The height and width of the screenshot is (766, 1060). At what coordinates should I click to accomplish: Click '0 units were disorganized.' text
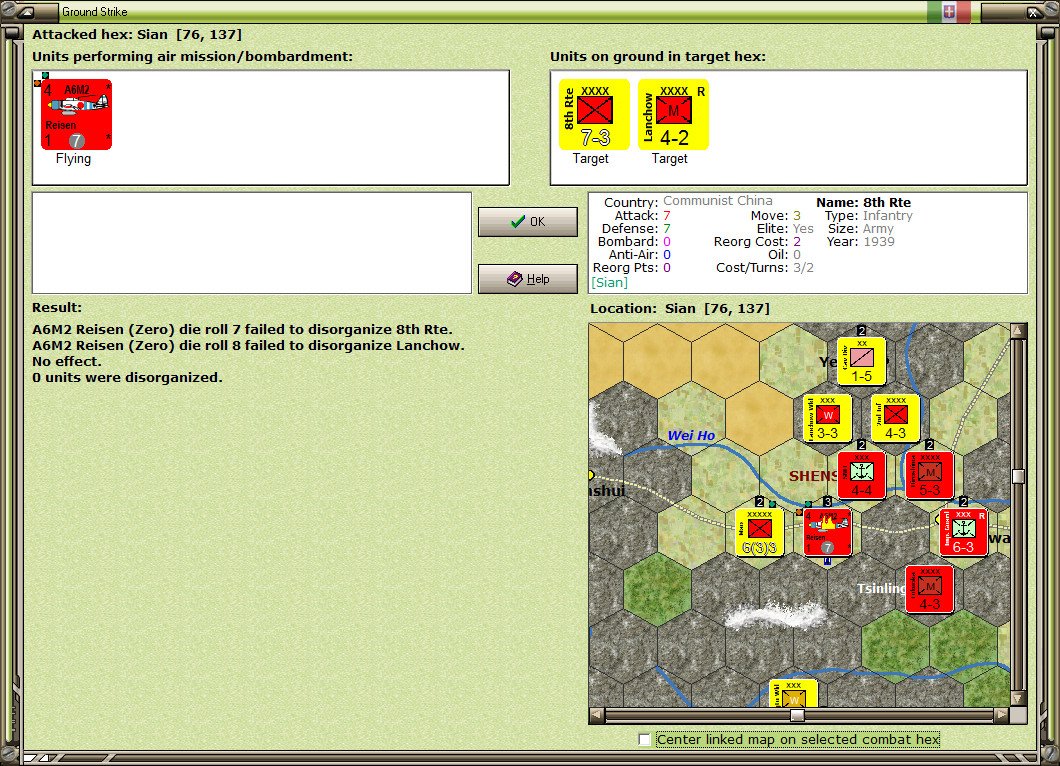tap(127, 377)
